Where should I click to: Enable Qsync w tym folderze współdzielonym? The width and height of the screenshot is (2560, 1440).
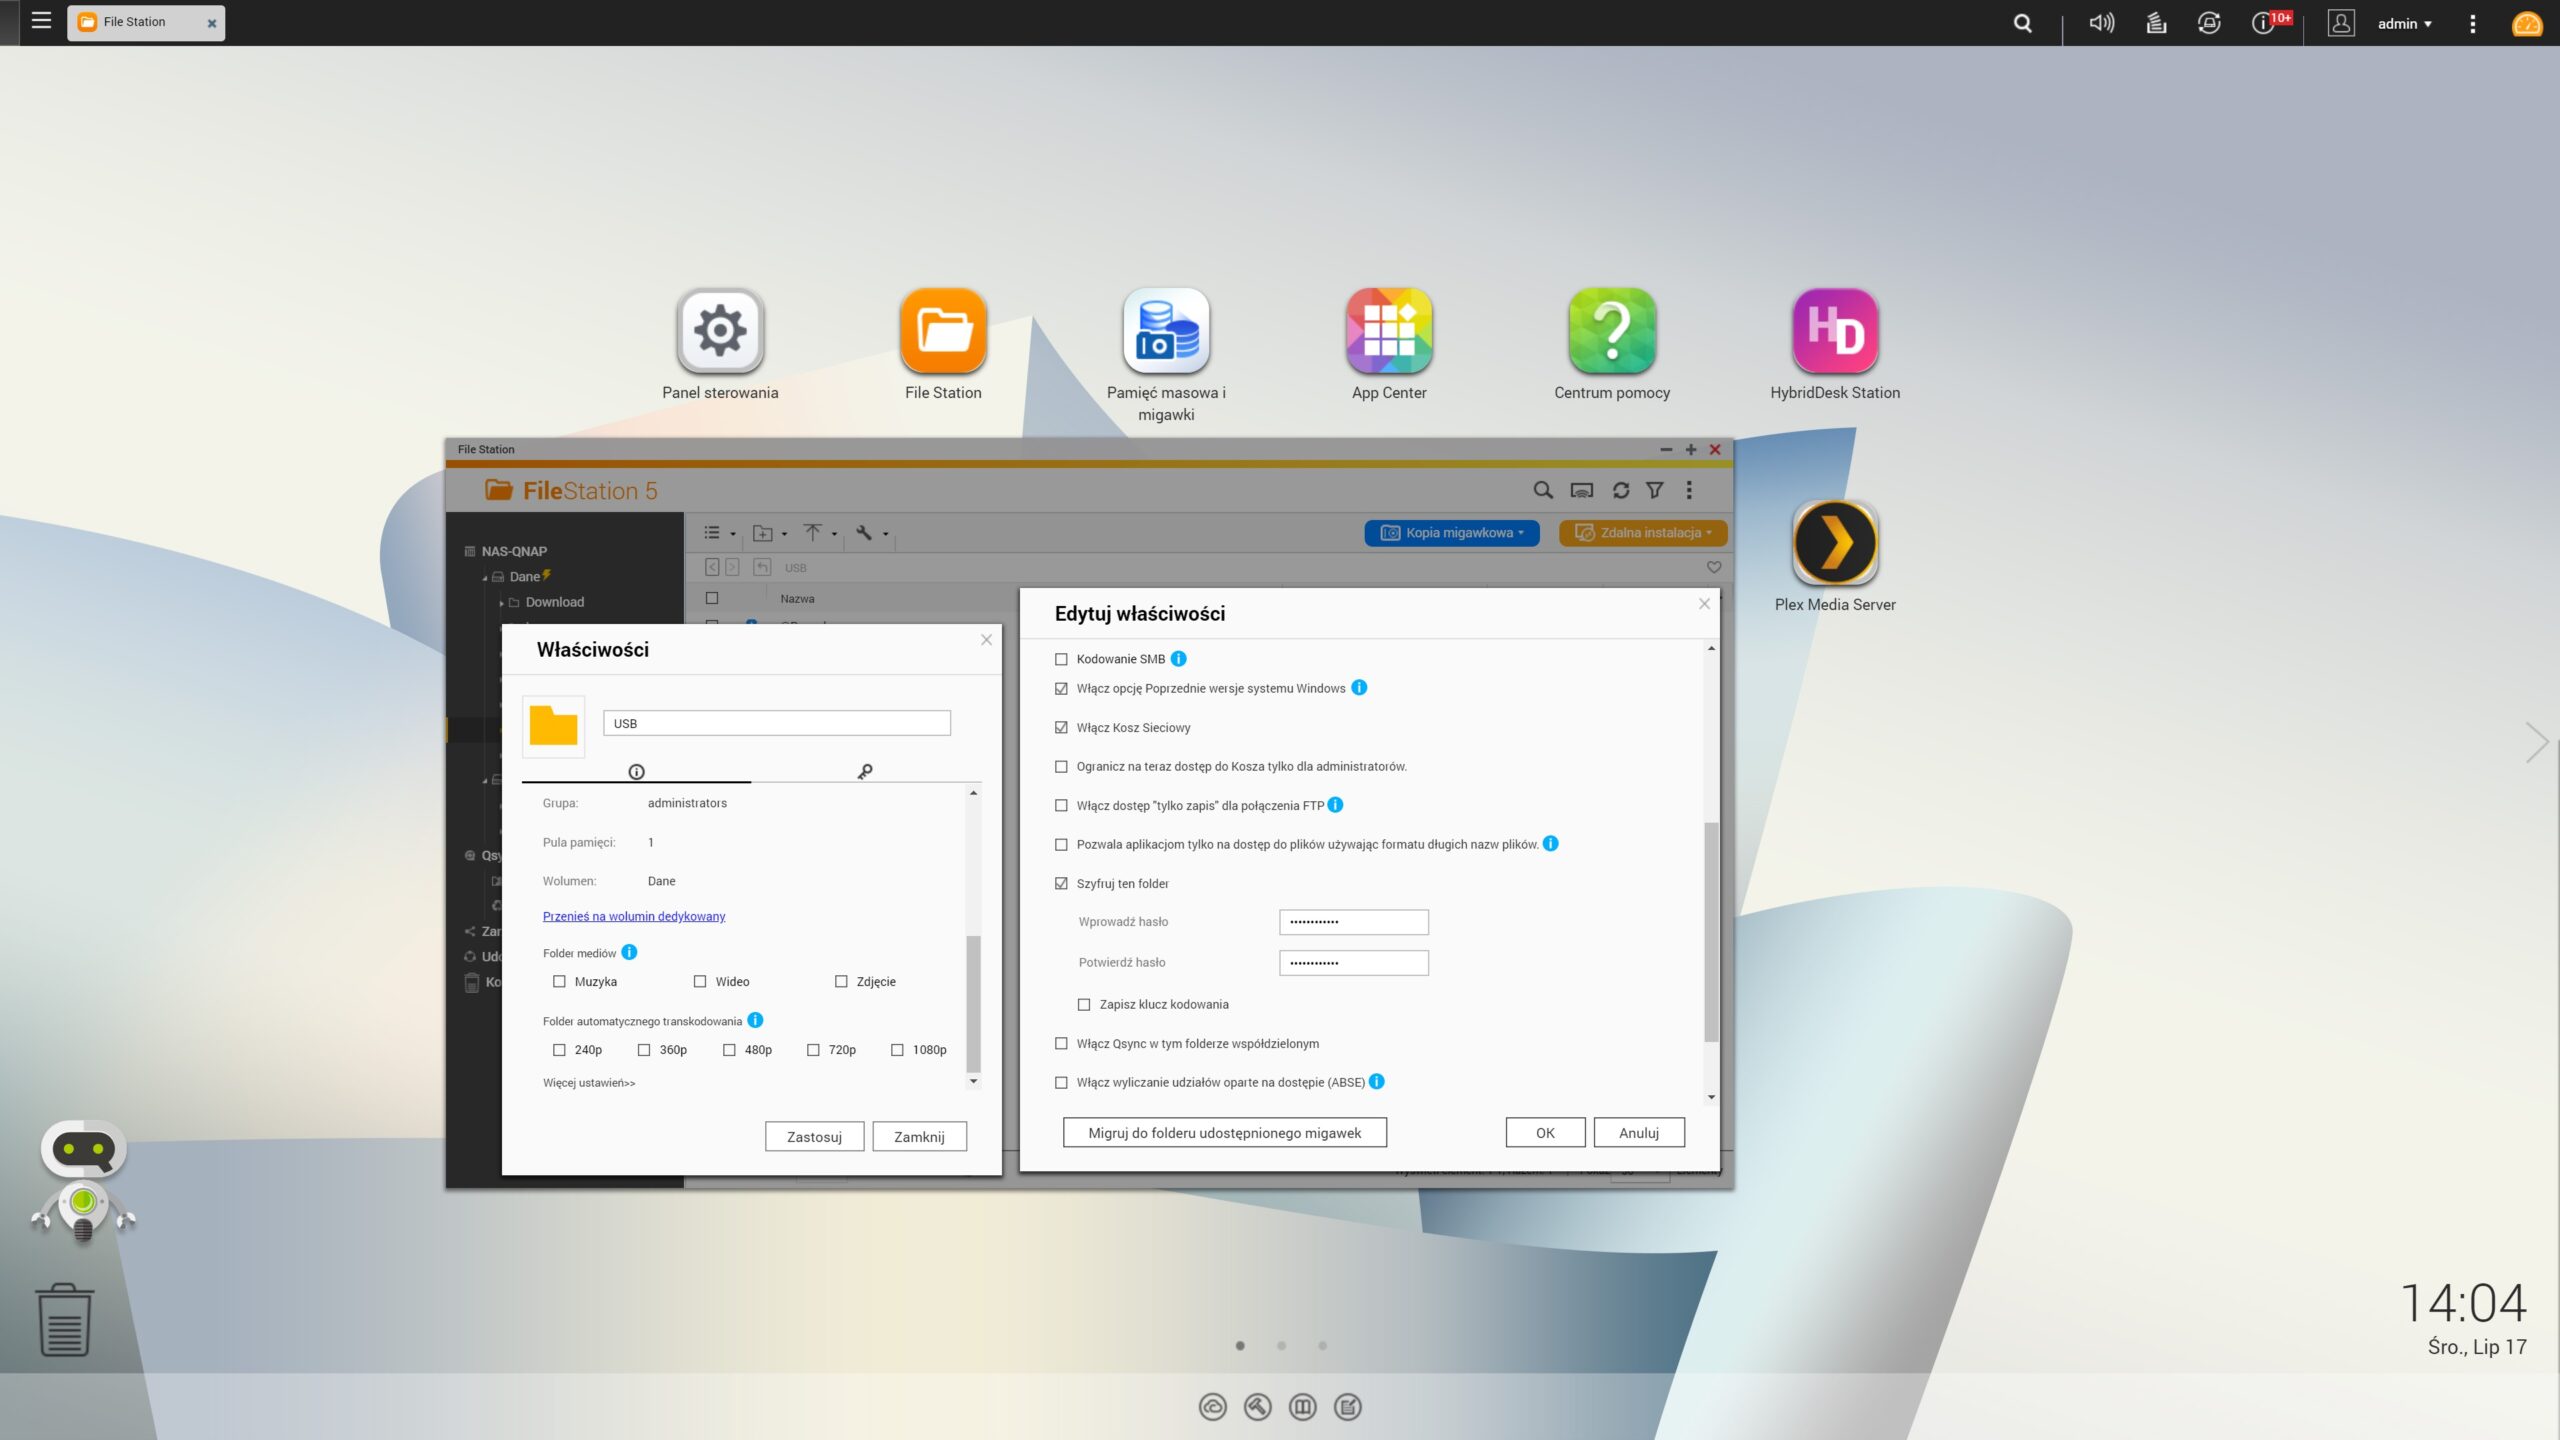1061,1043
